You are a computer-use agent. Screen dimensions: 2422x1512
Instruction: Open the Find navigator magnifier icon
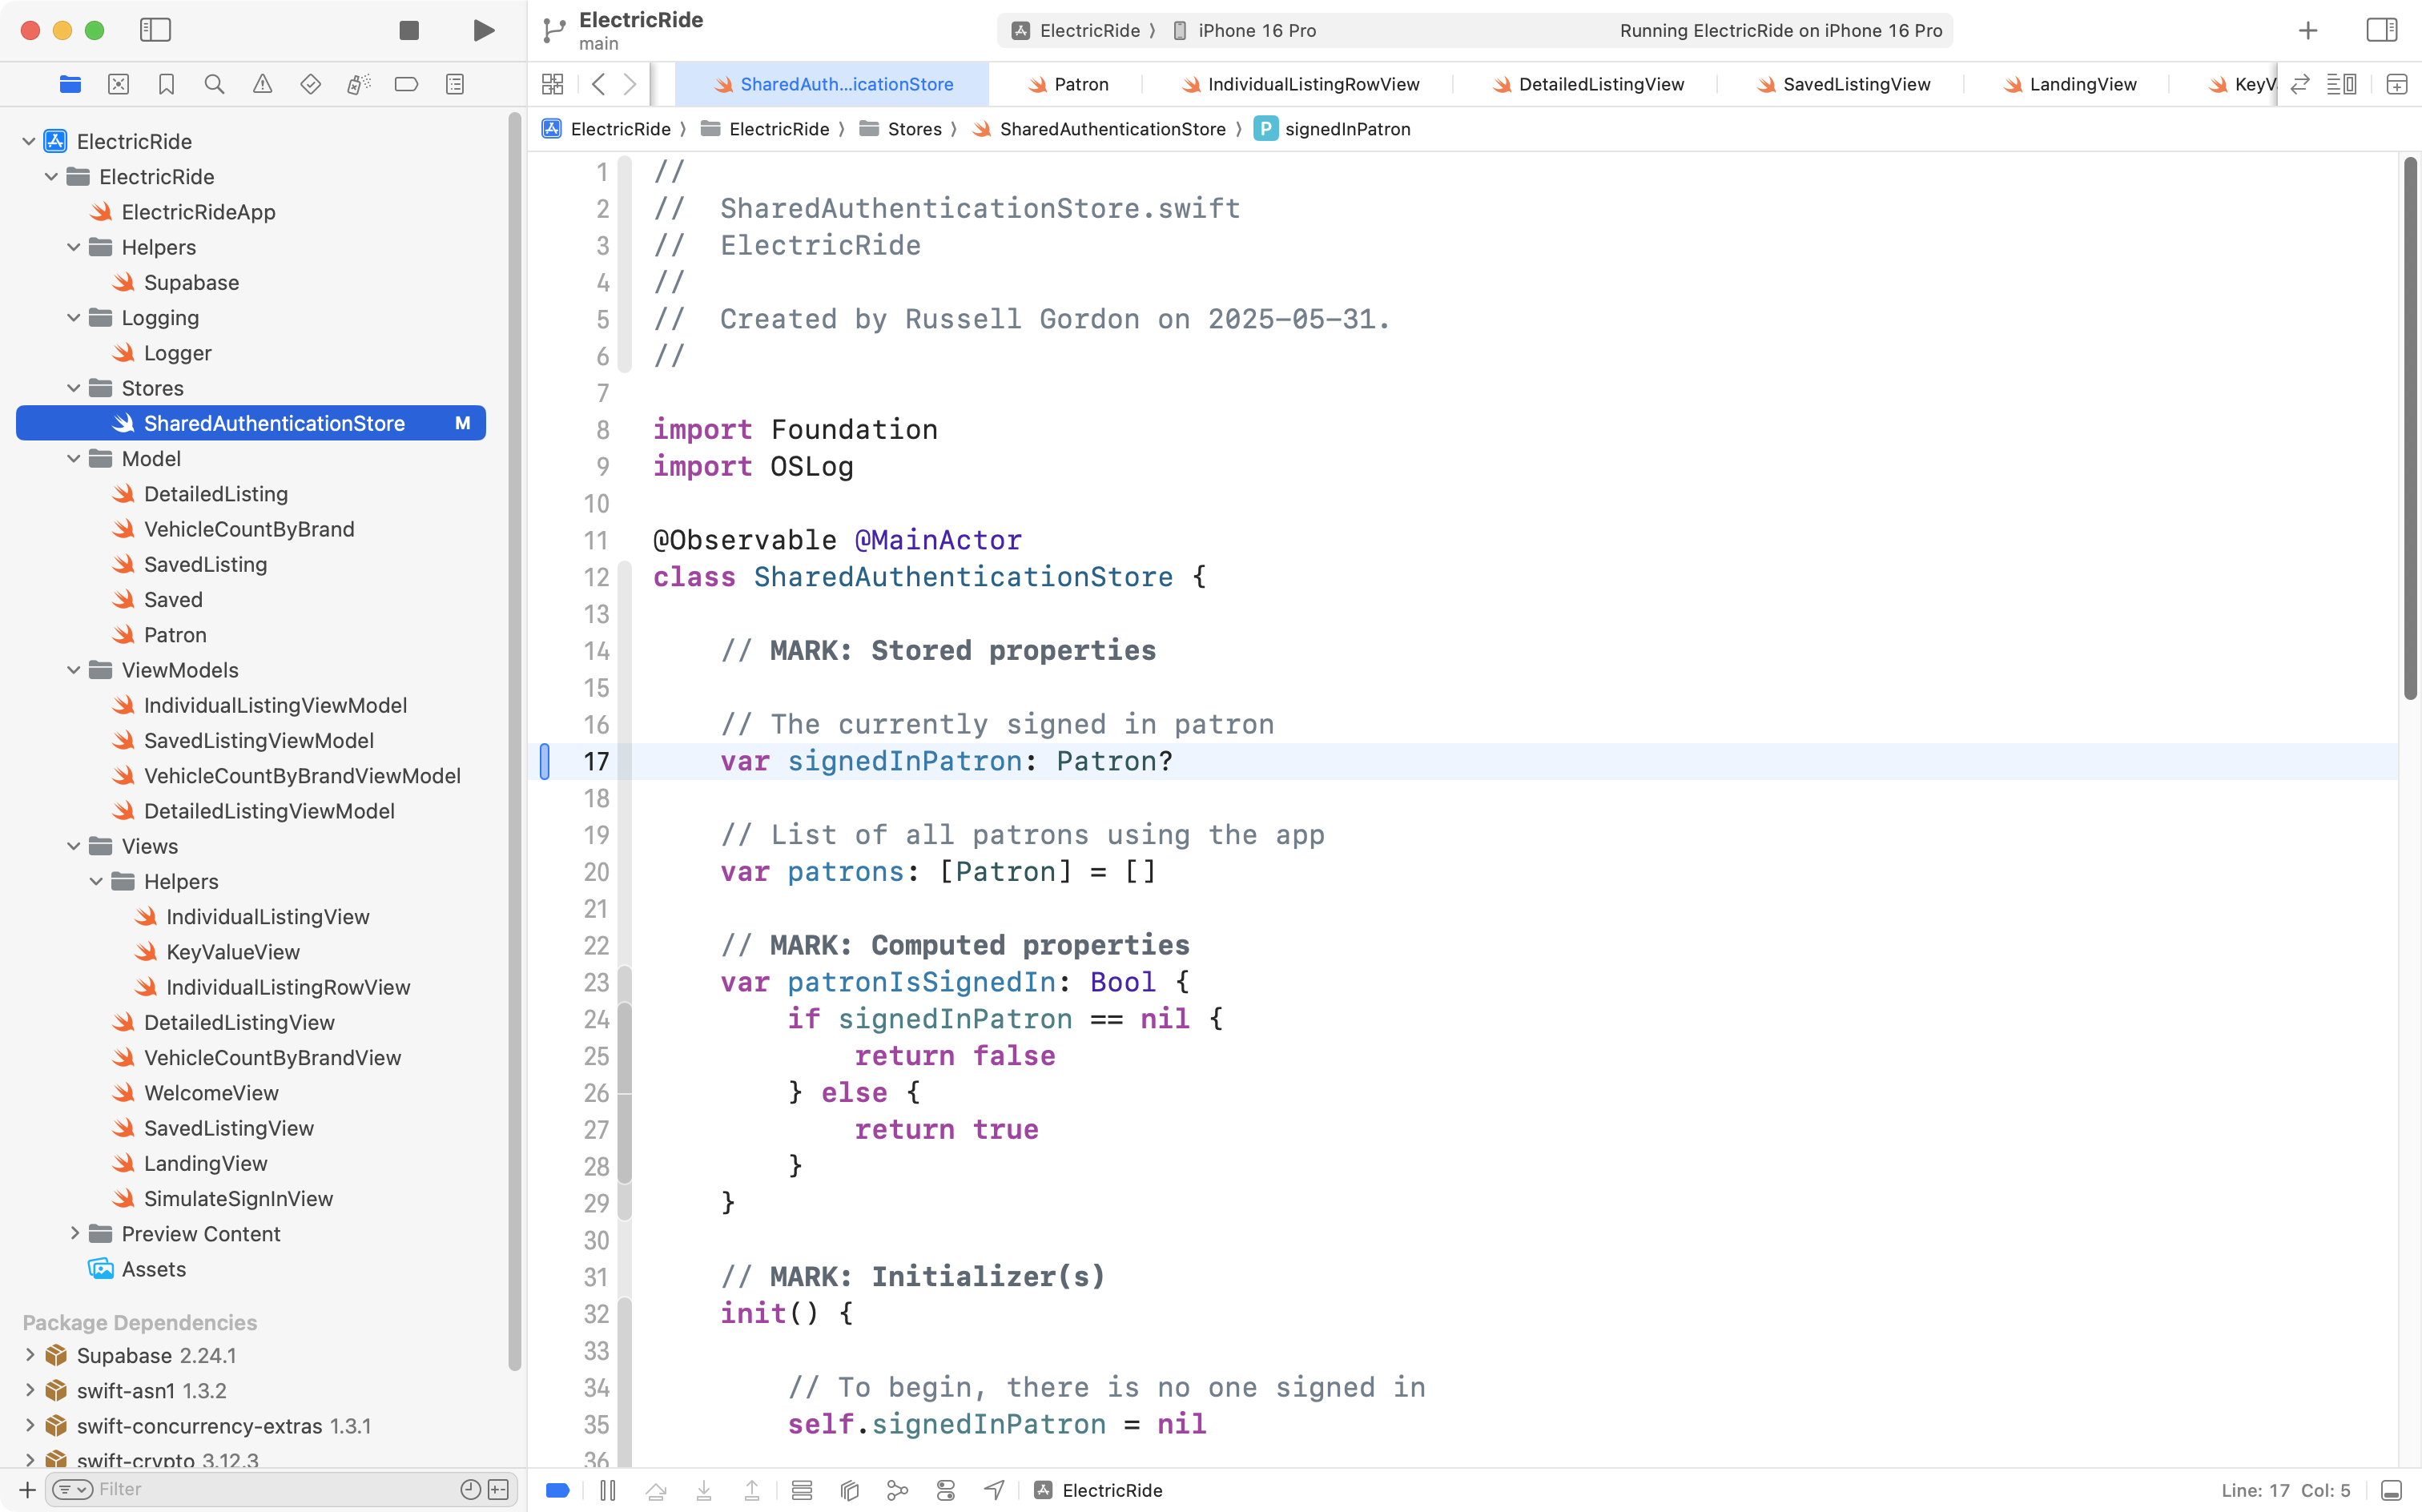tap(214, 84)
